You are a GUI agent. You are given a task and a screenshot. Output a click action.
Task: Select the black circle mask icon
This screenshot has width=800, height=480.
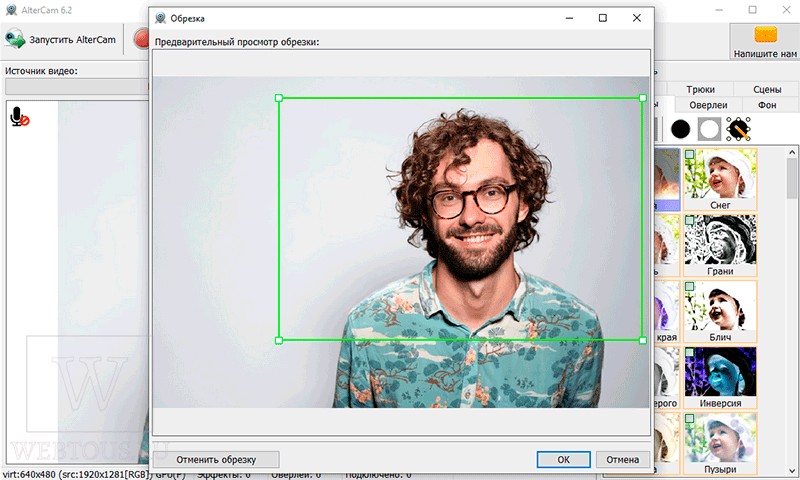pos(680,129)
